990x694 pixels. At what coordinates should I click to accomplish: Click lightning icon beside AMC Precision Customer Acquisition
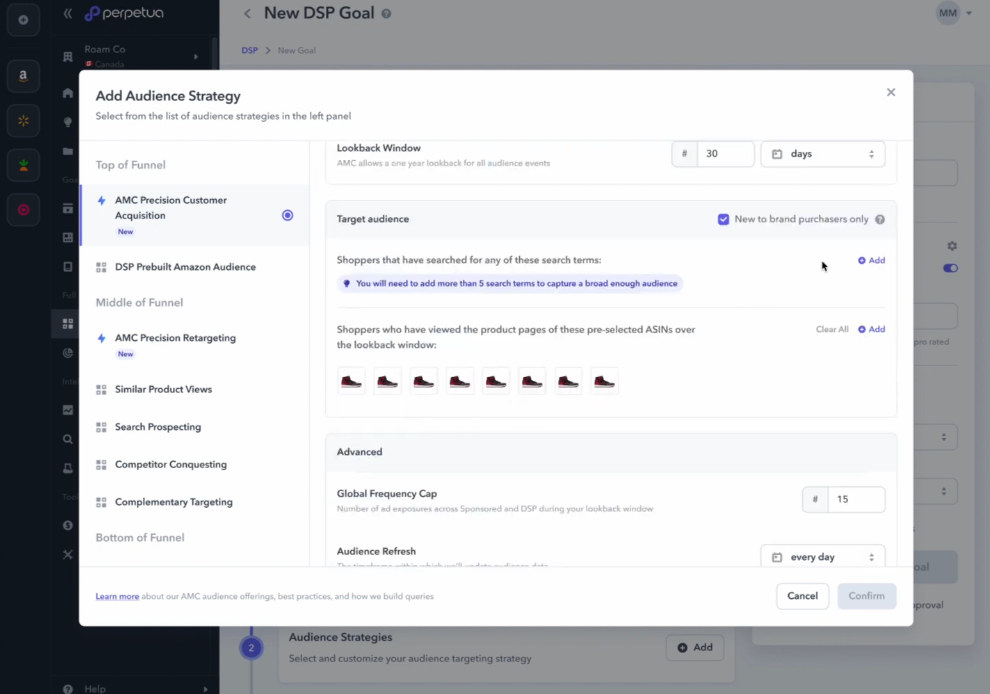[101, 201]
